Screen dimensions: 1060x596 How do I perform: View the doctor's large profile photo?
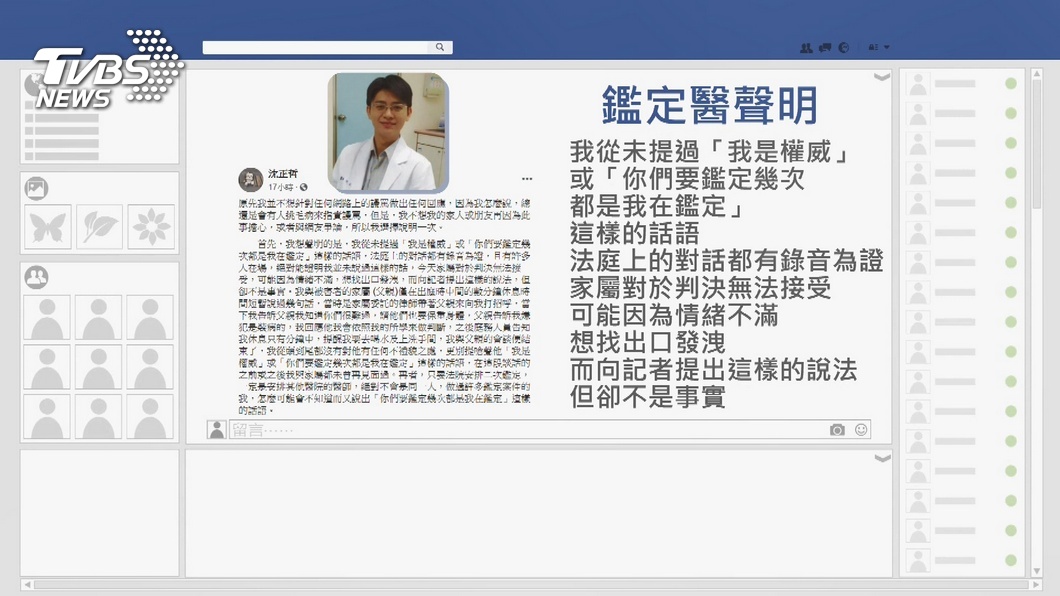[388, 133]
